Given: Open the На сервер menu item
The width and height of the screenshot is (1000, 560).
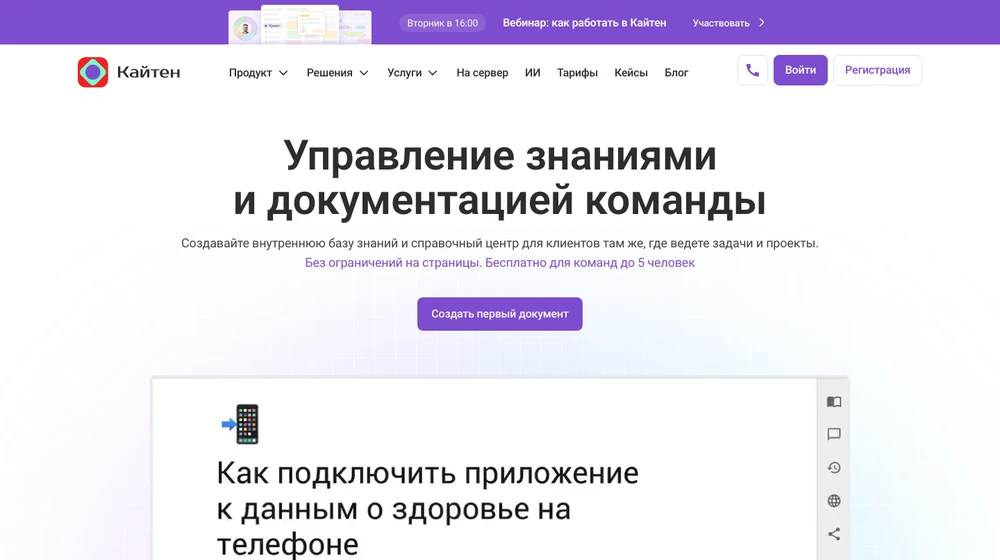Looking at the screenshot, I should coord(482,73).
